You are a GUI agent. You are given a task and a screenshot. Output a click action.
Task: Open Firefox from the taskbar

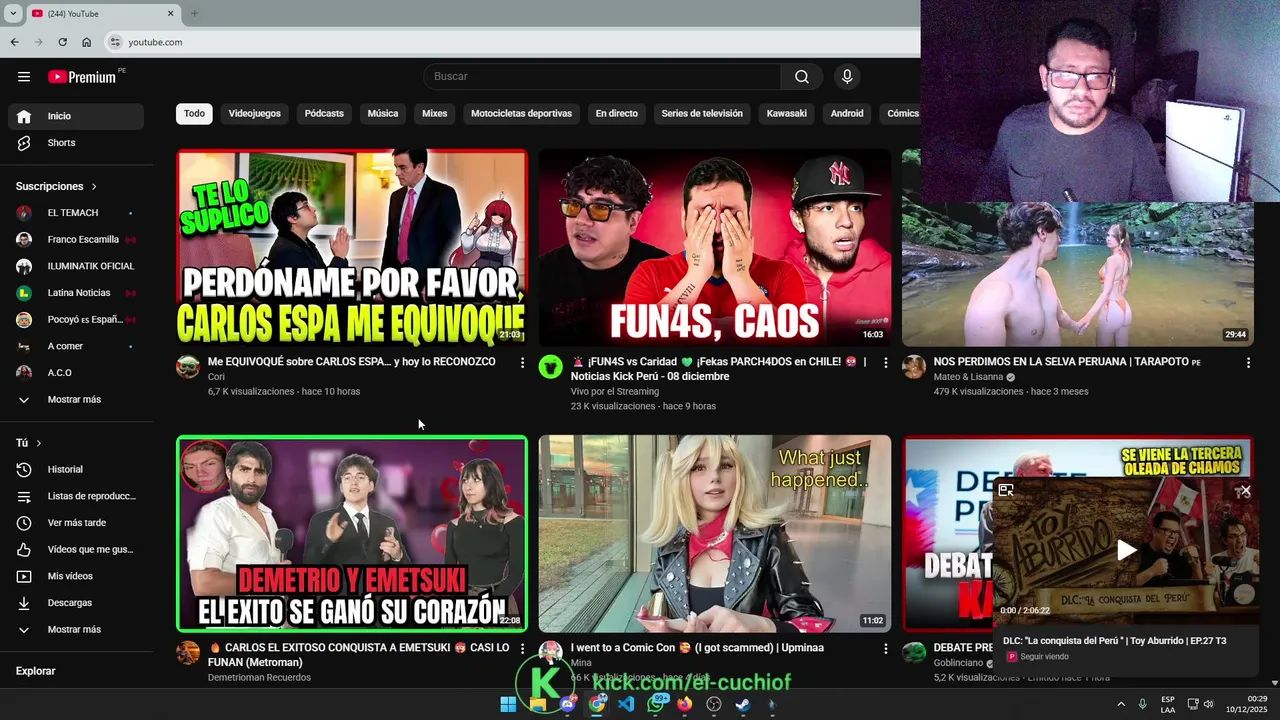coord(684,704)
